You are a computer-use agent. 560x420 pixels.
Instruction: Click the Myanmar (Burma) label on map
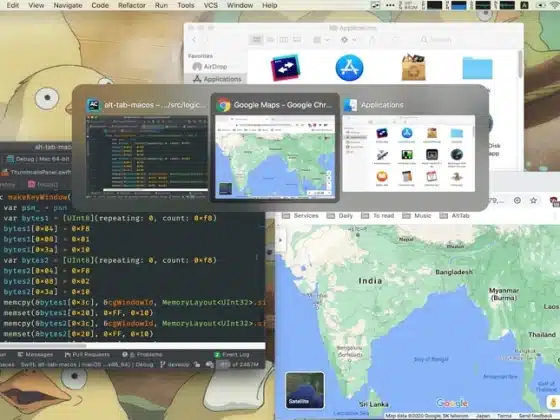click(x=504, y=294)
